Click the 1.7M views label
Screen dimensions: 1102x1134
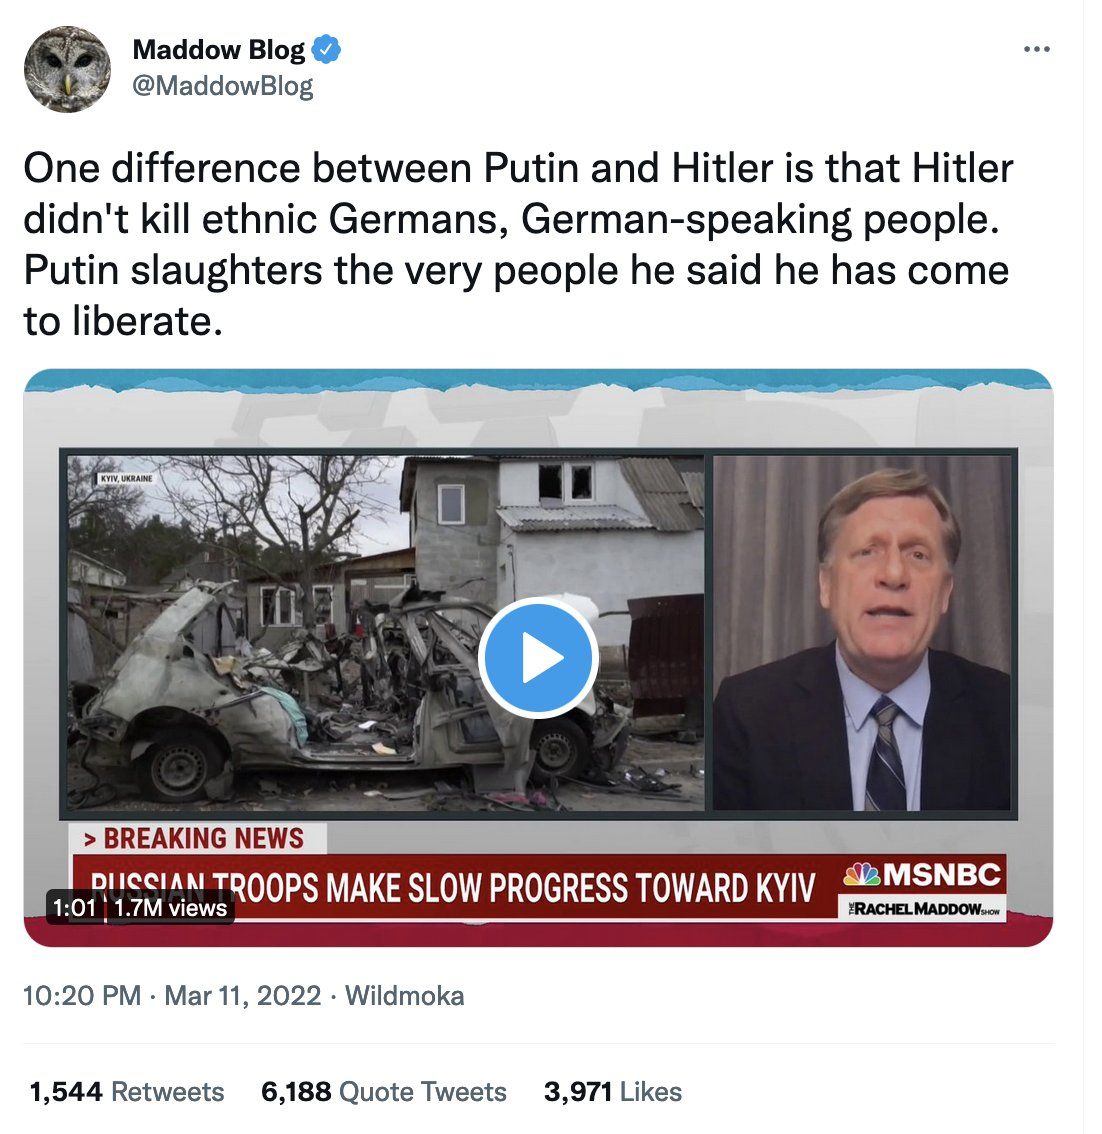(x=171, y=907)
